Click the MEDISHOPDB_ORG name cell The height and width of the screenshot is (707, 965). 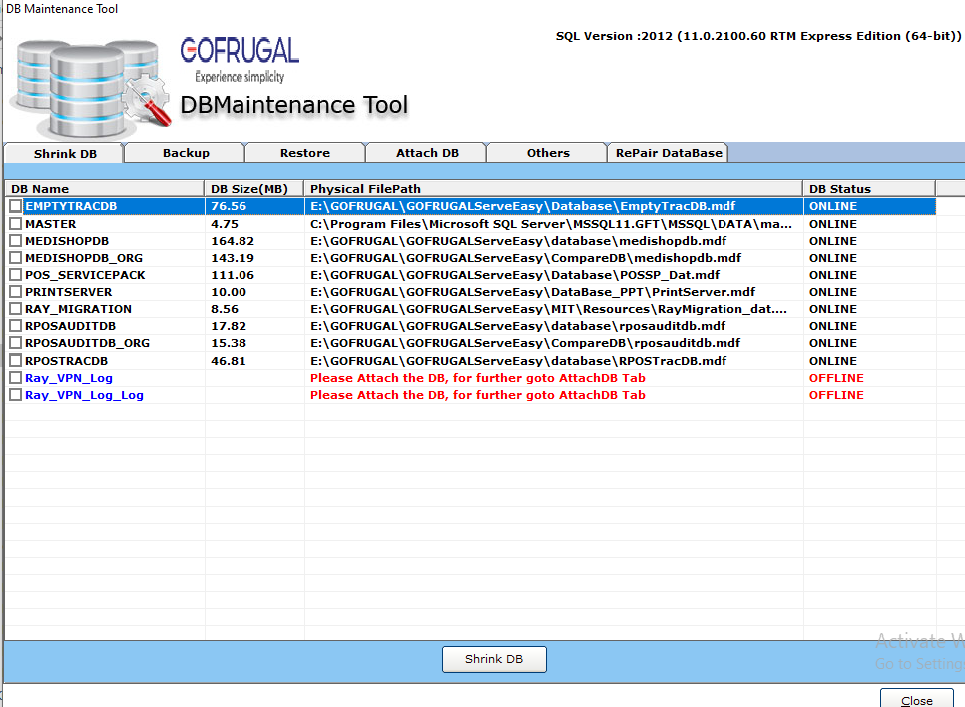pos(84,258)
